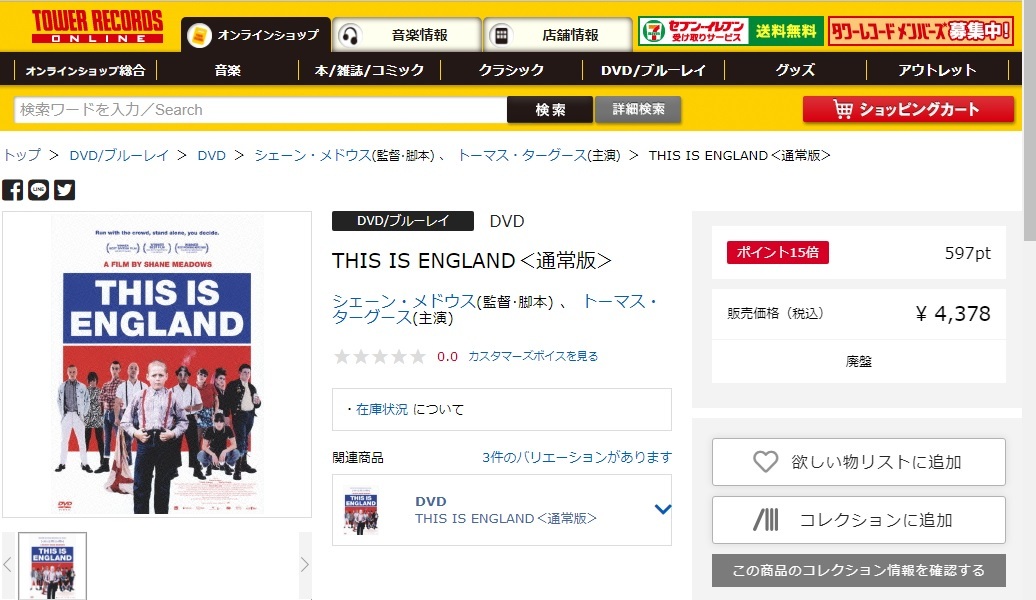Open 音楽 menu item
Image resolution: width=1036 pixels, height=600 pixels.
227,70
